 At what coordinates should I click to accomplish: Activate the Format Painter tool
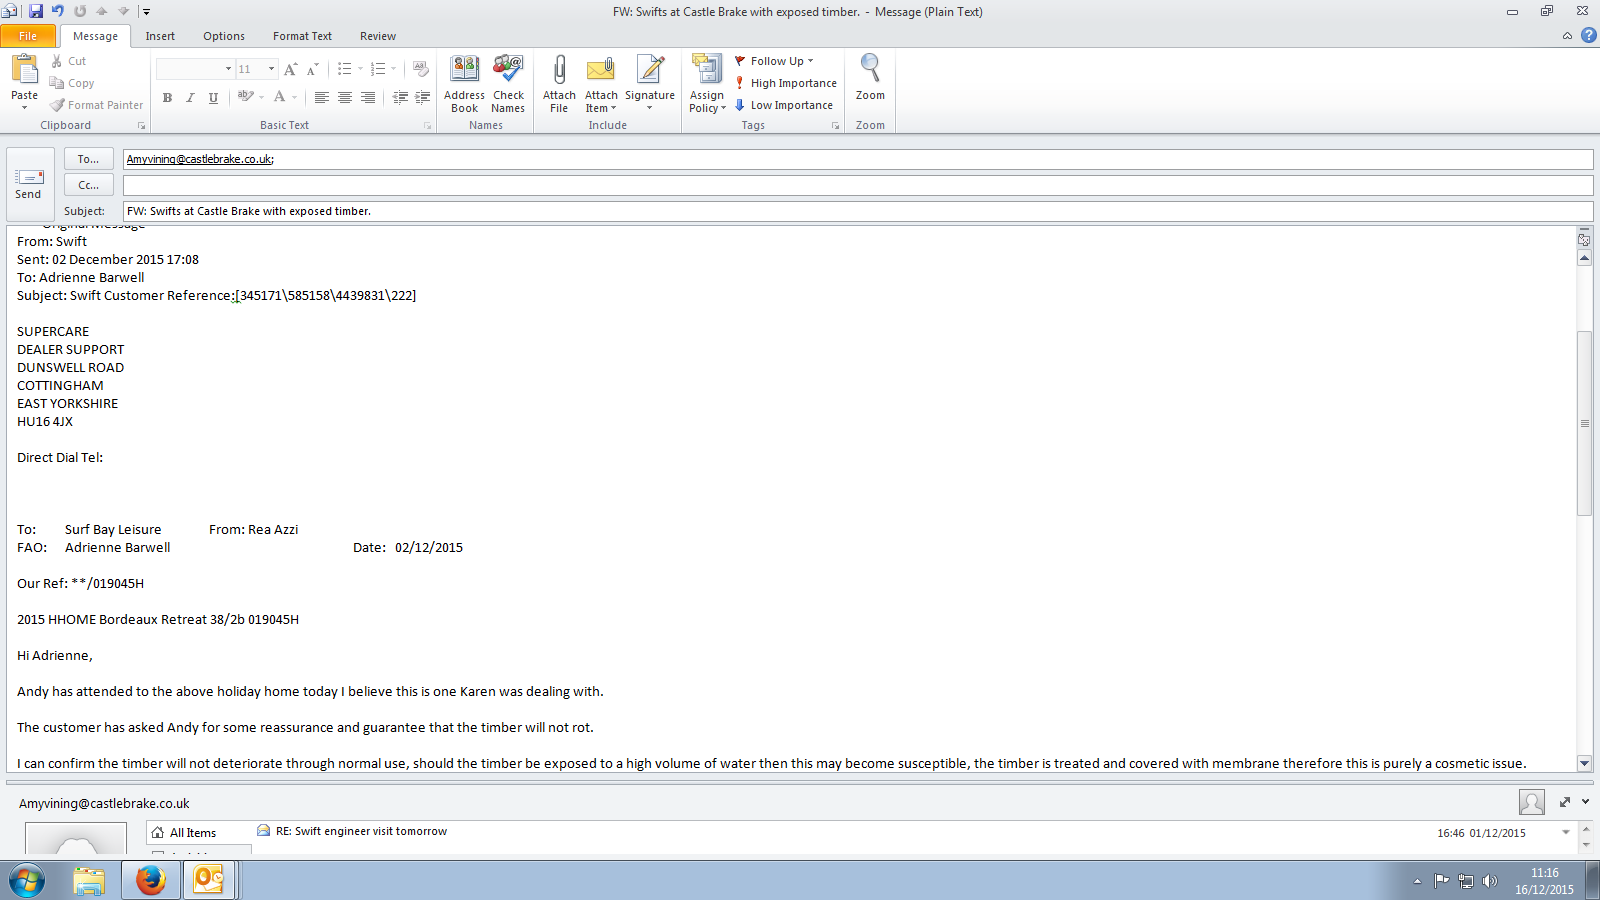(97, 105)
